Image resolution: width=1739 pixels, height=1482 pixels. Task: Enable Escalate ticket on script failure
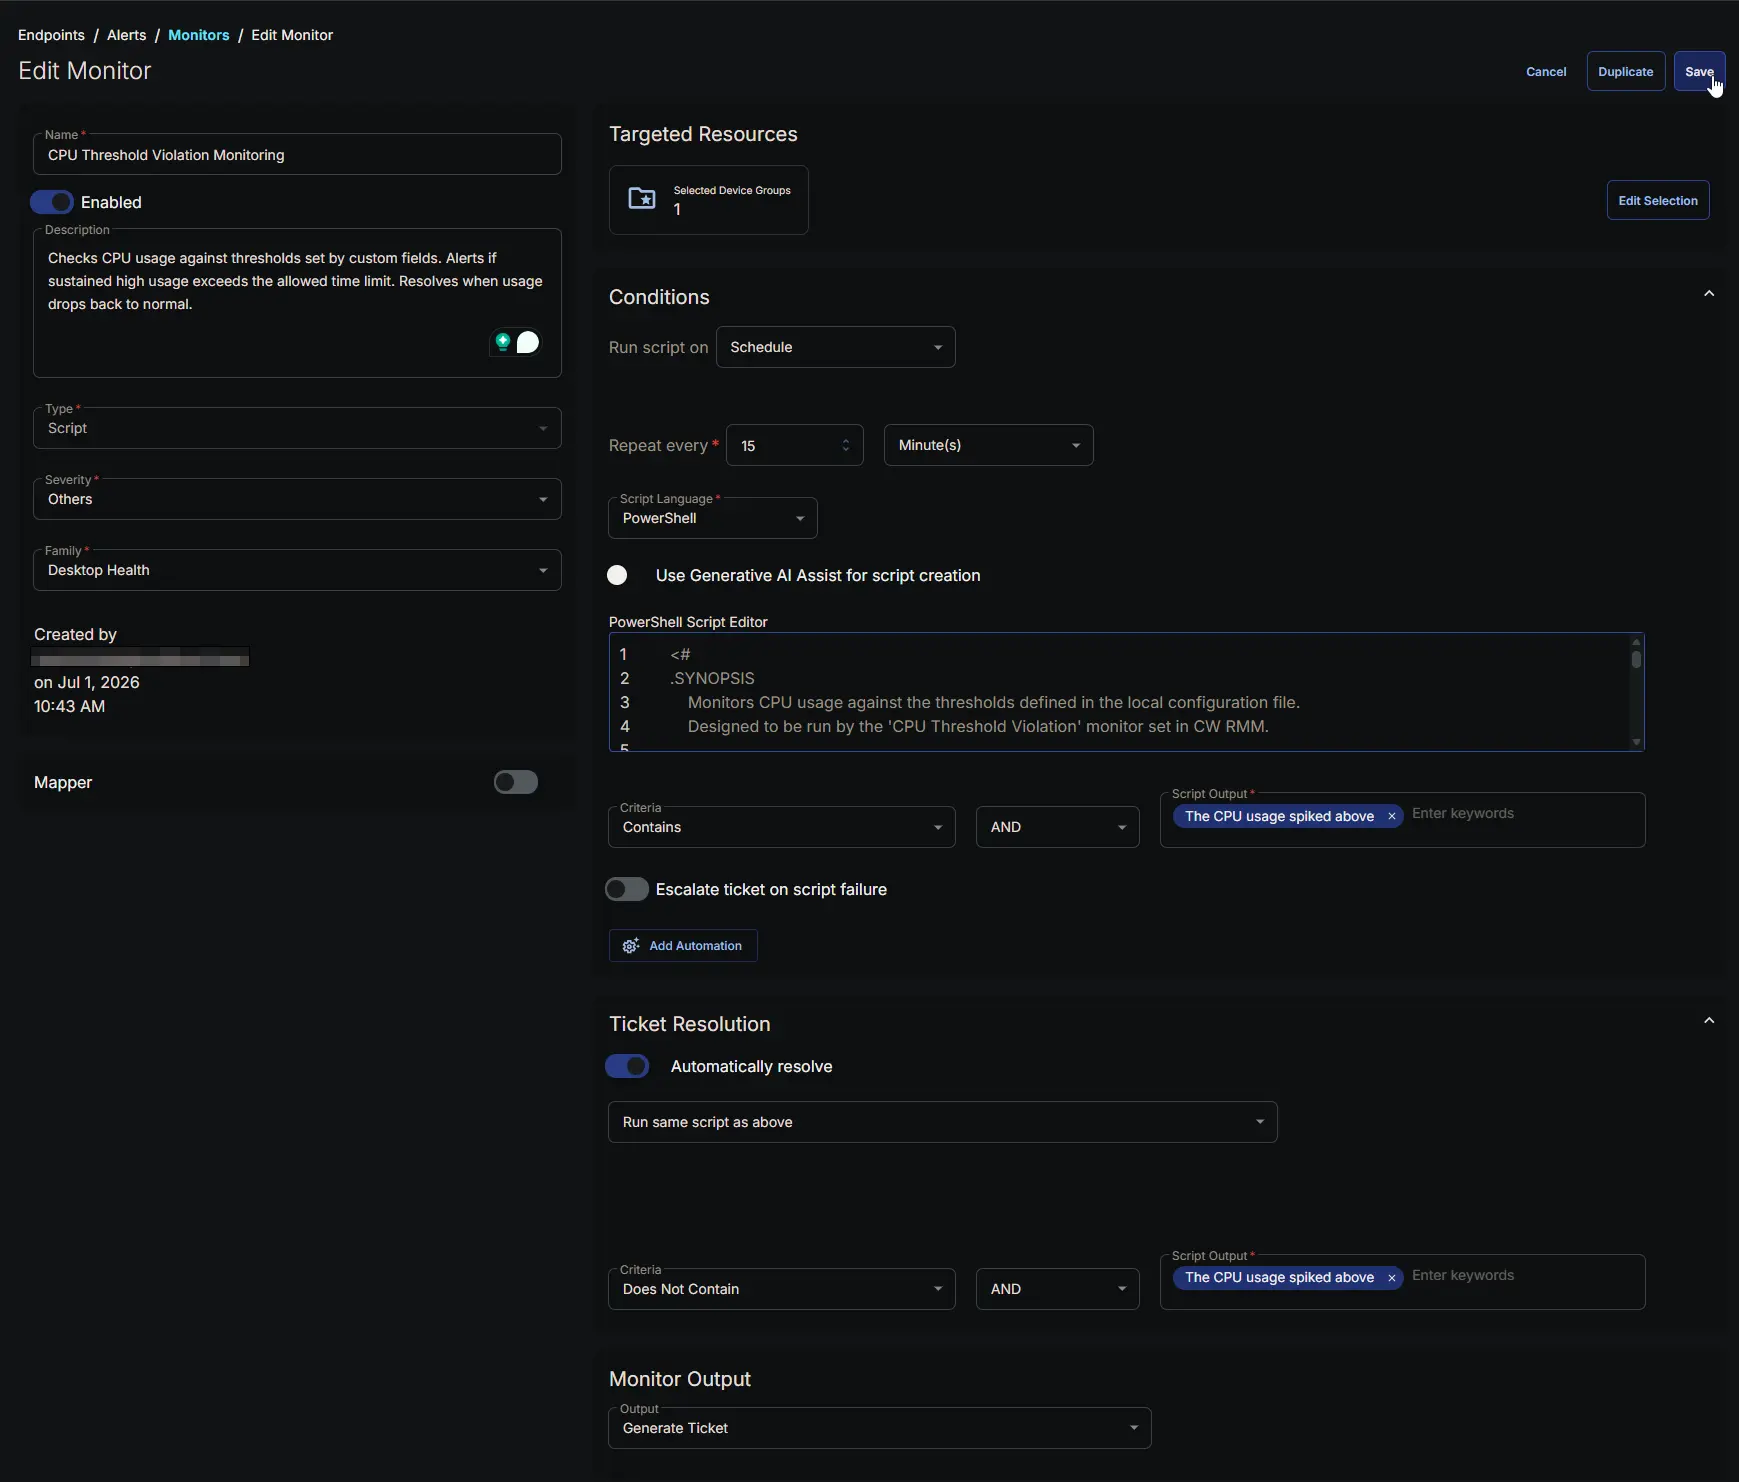pos(627,889)
